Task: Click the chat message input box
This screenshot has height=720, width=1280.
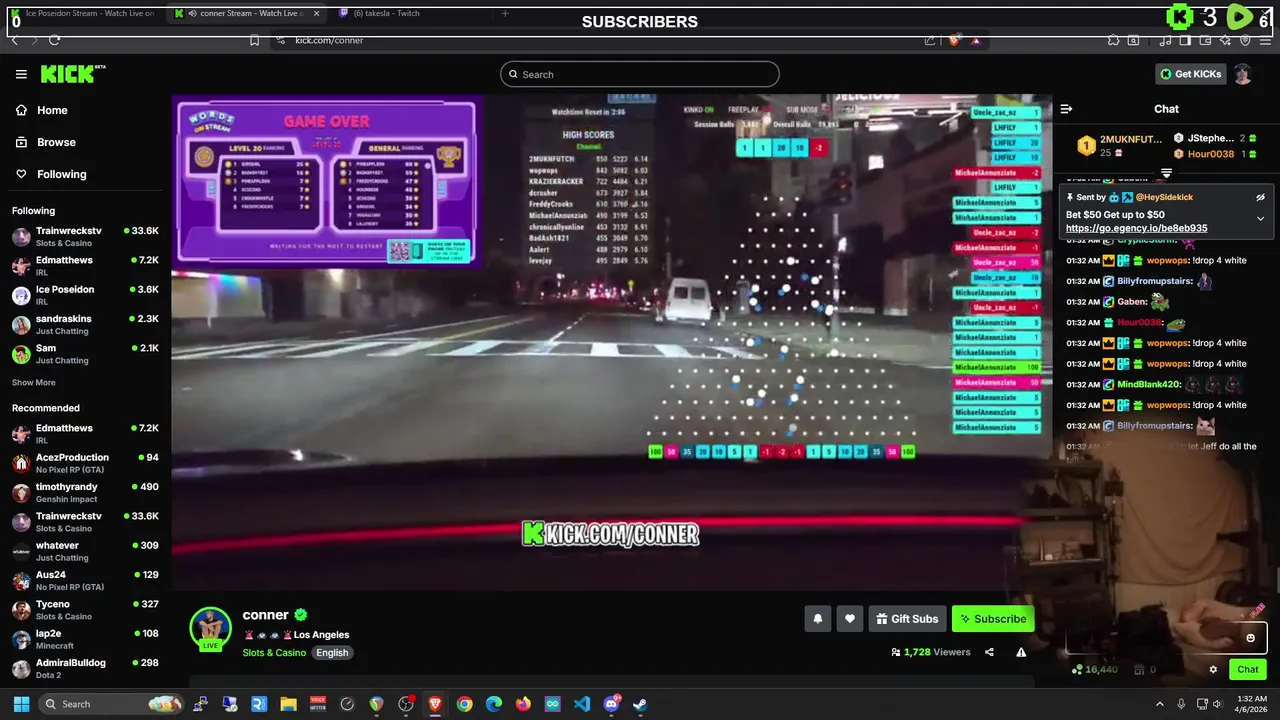Action: pos(1166,637)
